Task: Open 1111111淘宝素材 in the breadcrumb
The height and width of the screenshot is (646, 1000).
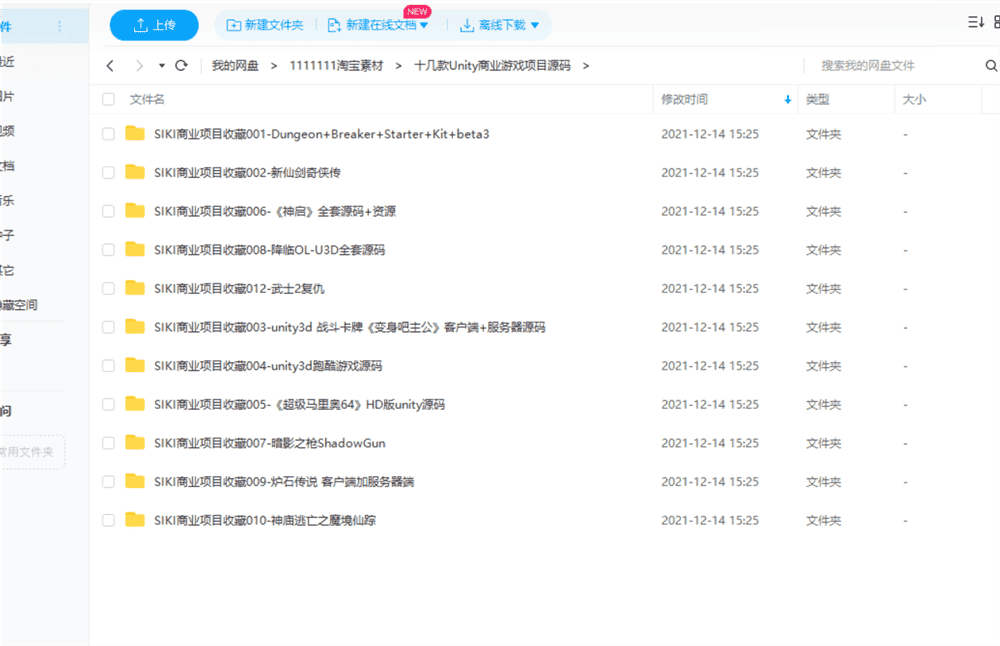Action: pos(336,66)
